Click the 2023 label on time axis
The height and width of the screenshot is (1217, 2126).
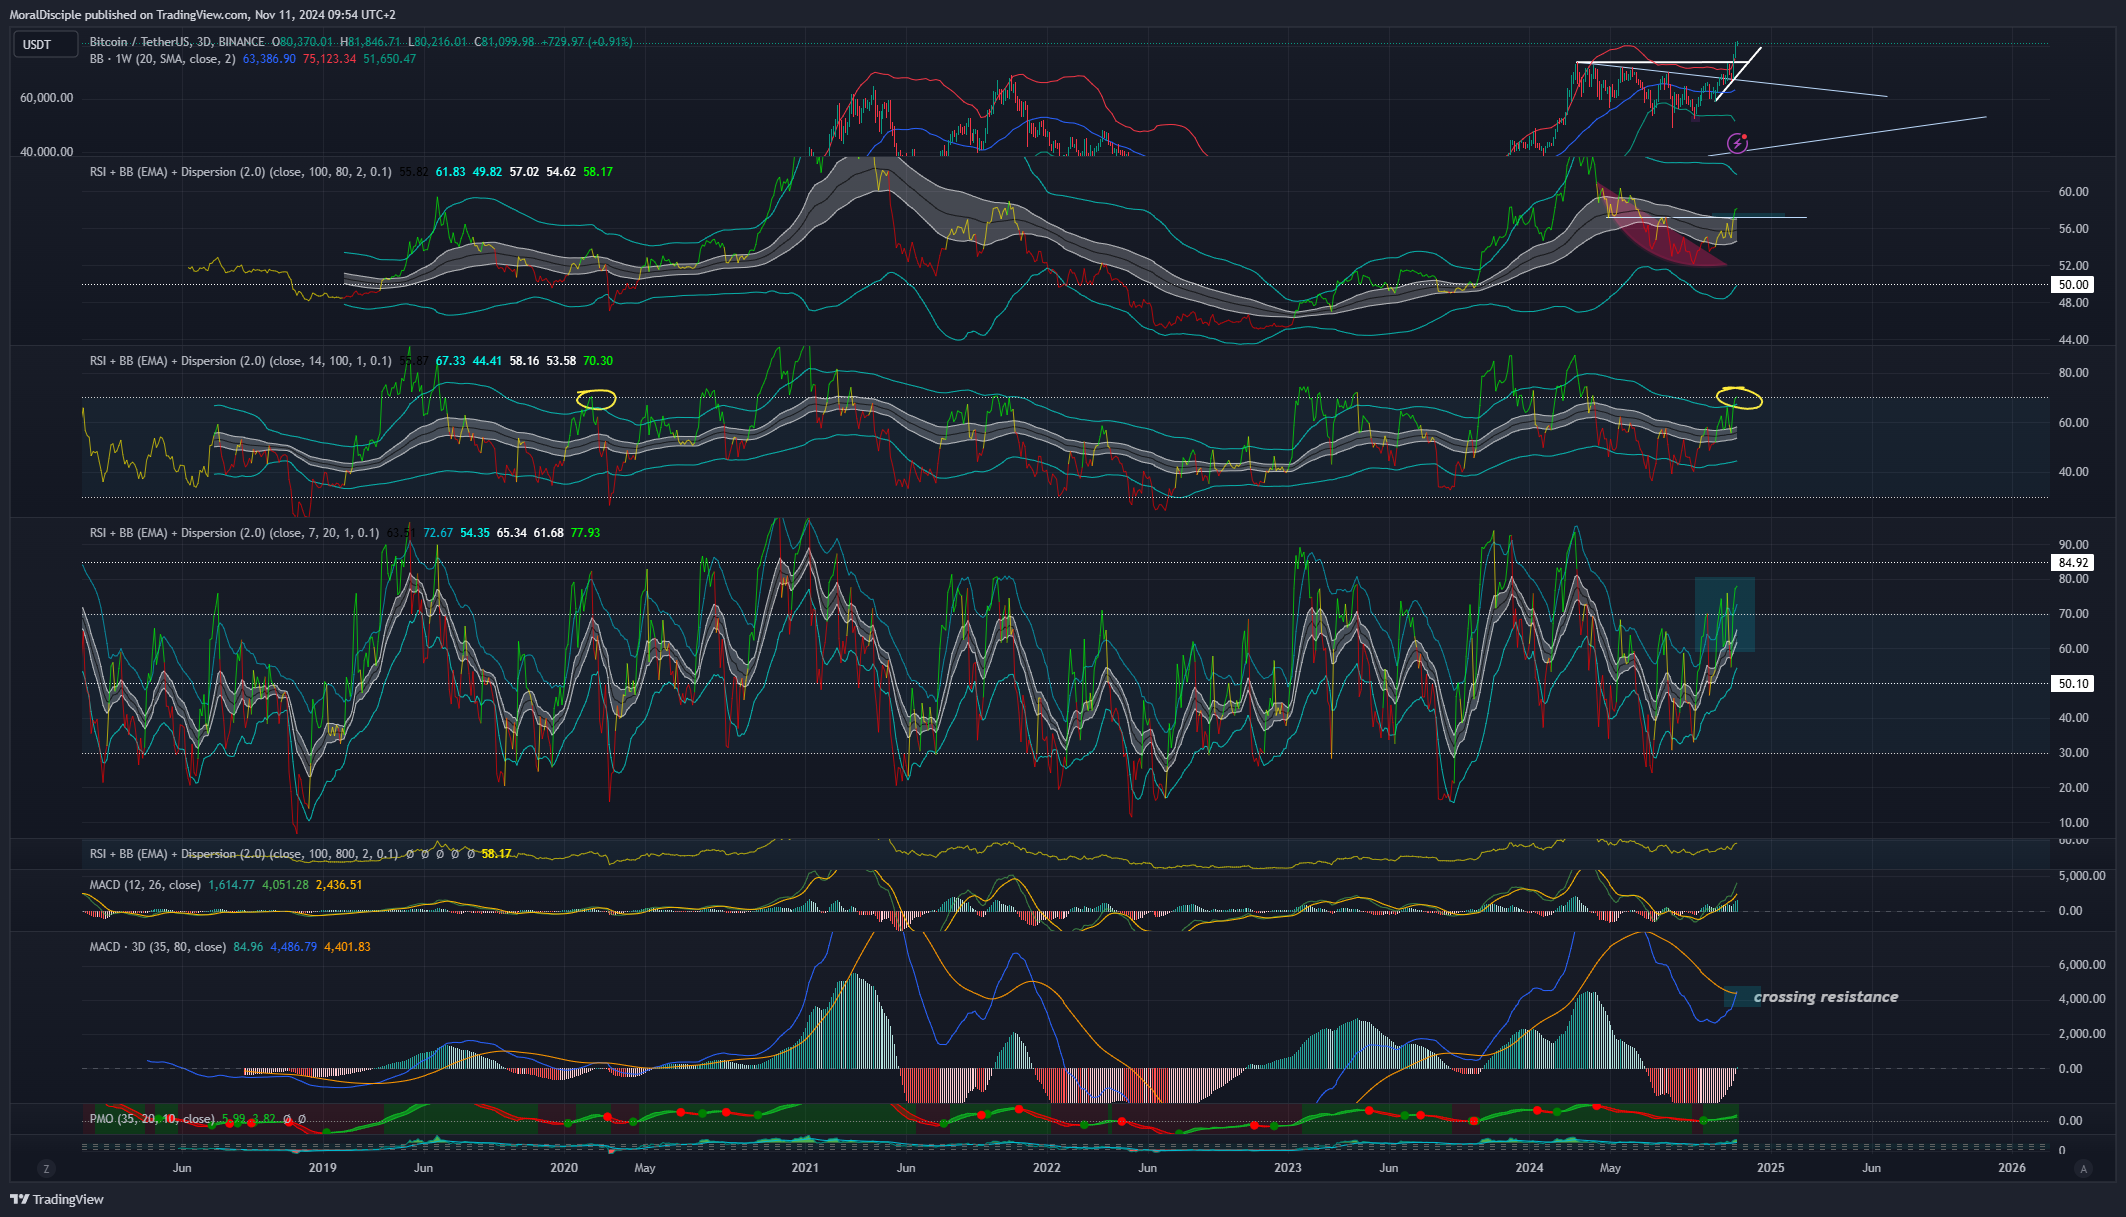click(1288, 1168)
